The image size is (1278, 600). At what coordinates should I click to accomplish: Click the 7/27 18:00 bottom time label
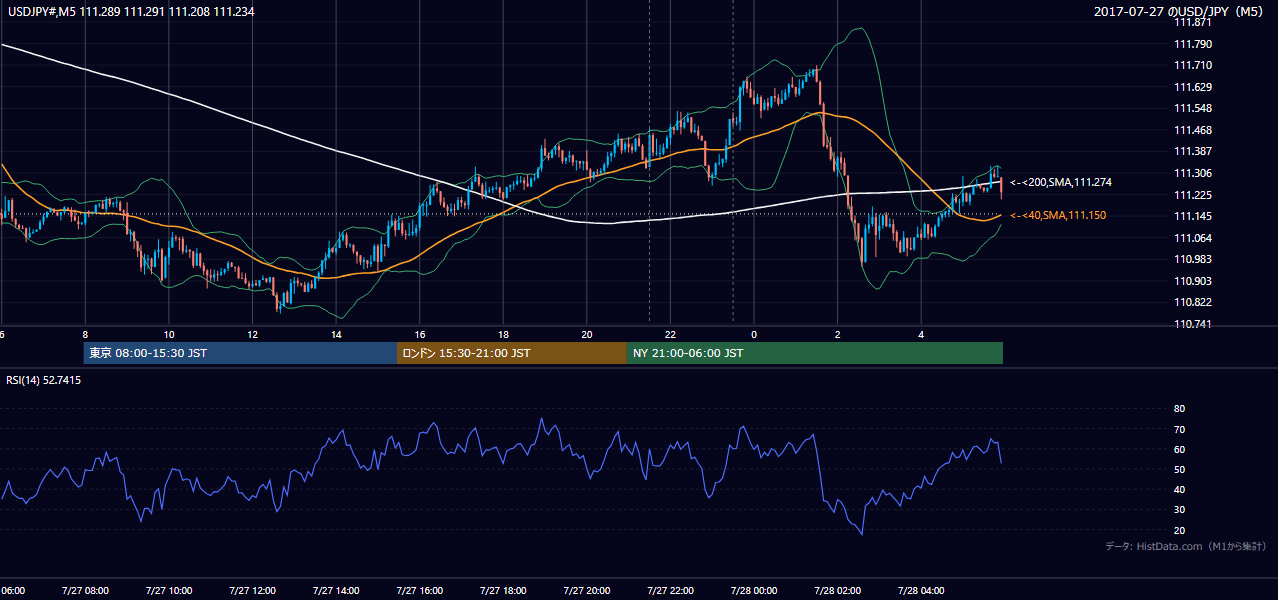tap(502, 591)
